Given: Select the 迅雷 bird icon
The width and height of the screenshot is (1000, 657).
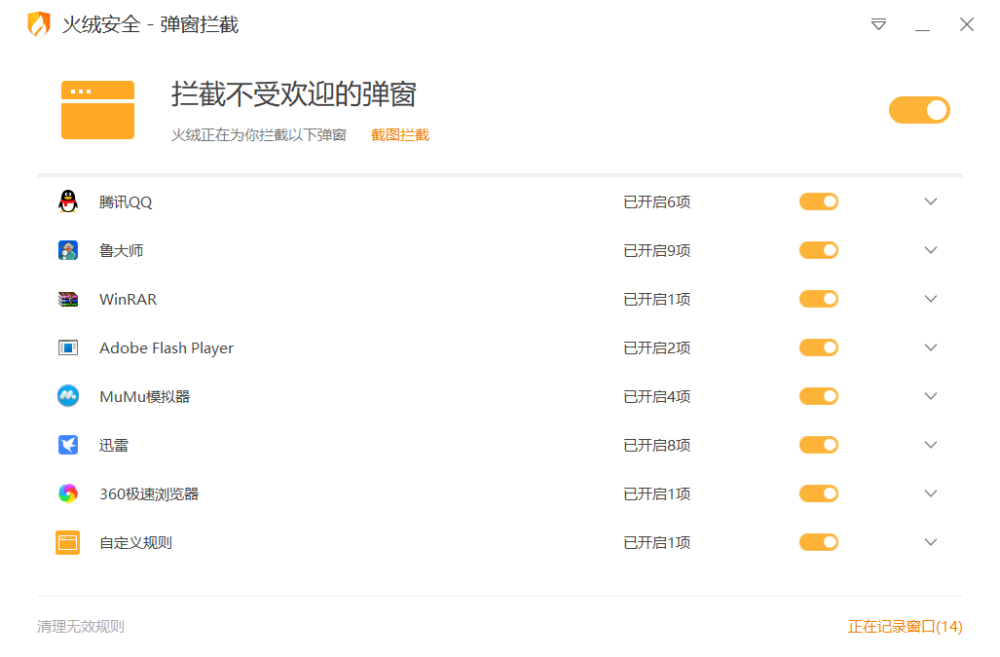Looking at the screenshot, I should pyautogui.click(x=68, y=445).
